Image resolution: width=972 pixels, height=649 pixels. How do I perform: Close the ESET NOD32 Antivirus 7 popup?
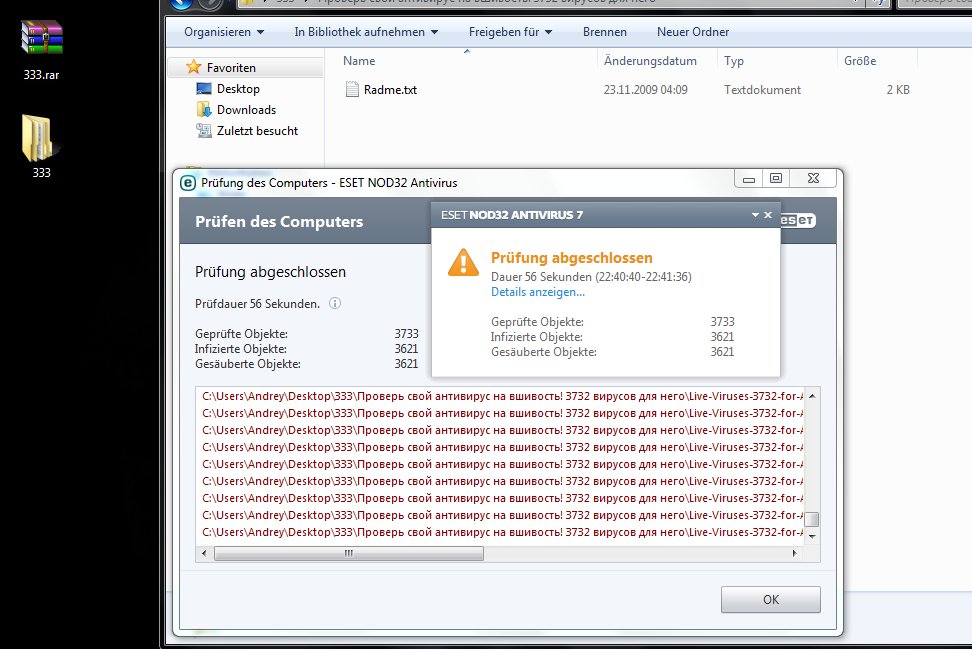pos(768,215)
